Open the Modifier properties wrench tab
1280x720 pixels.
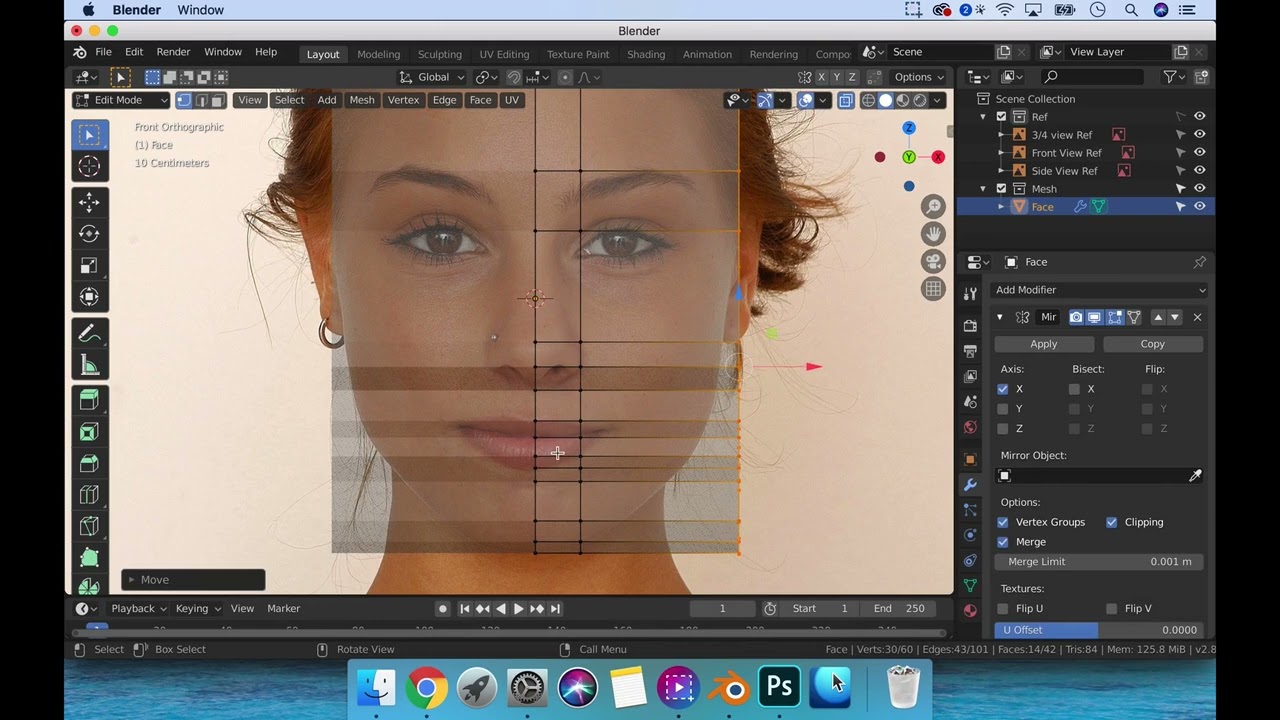click(970, 485)
